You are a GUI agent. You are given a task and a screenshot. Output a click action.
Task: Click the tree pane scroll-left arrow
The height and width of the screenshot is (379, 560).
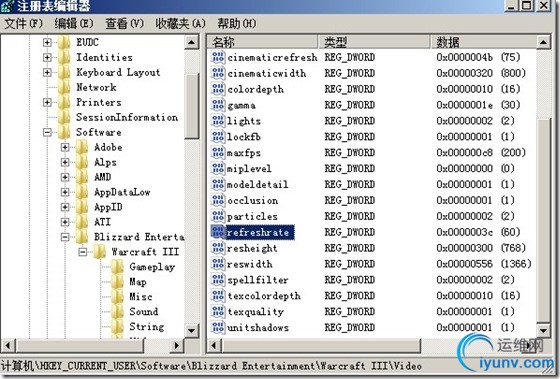[x=9, y=345]
